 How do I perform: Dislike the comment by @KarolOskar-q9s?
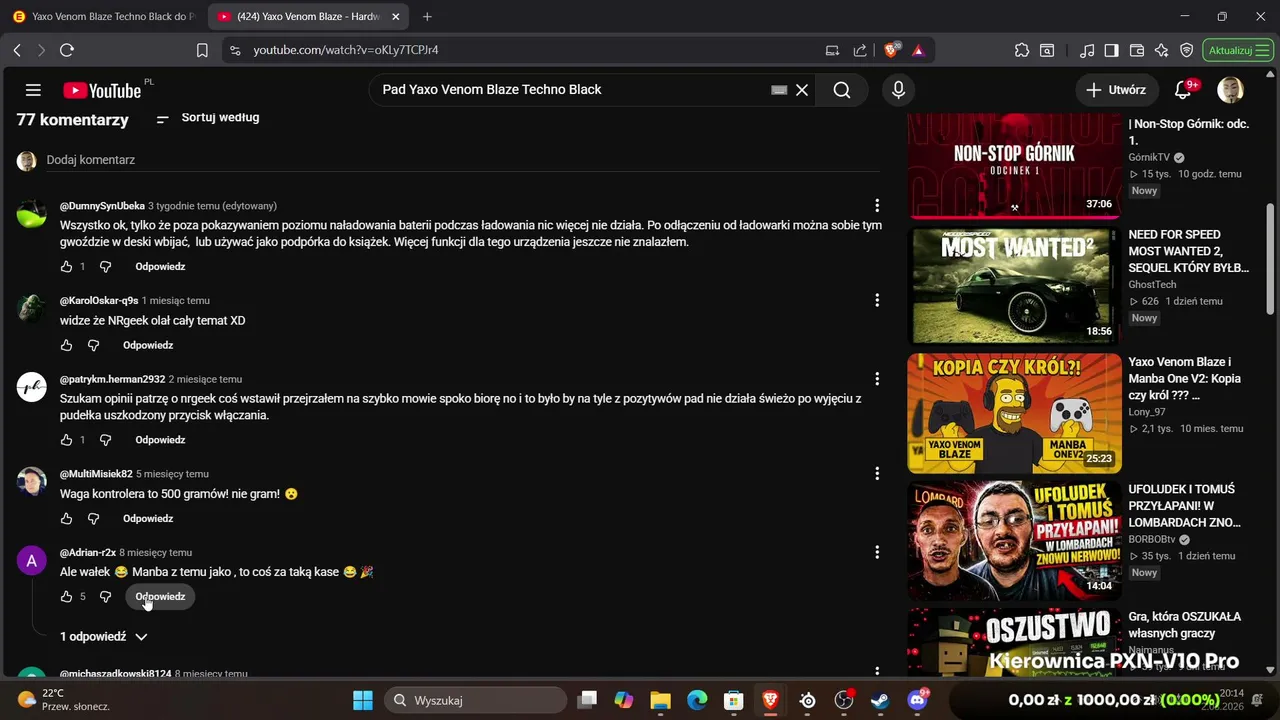pos(93,345)
